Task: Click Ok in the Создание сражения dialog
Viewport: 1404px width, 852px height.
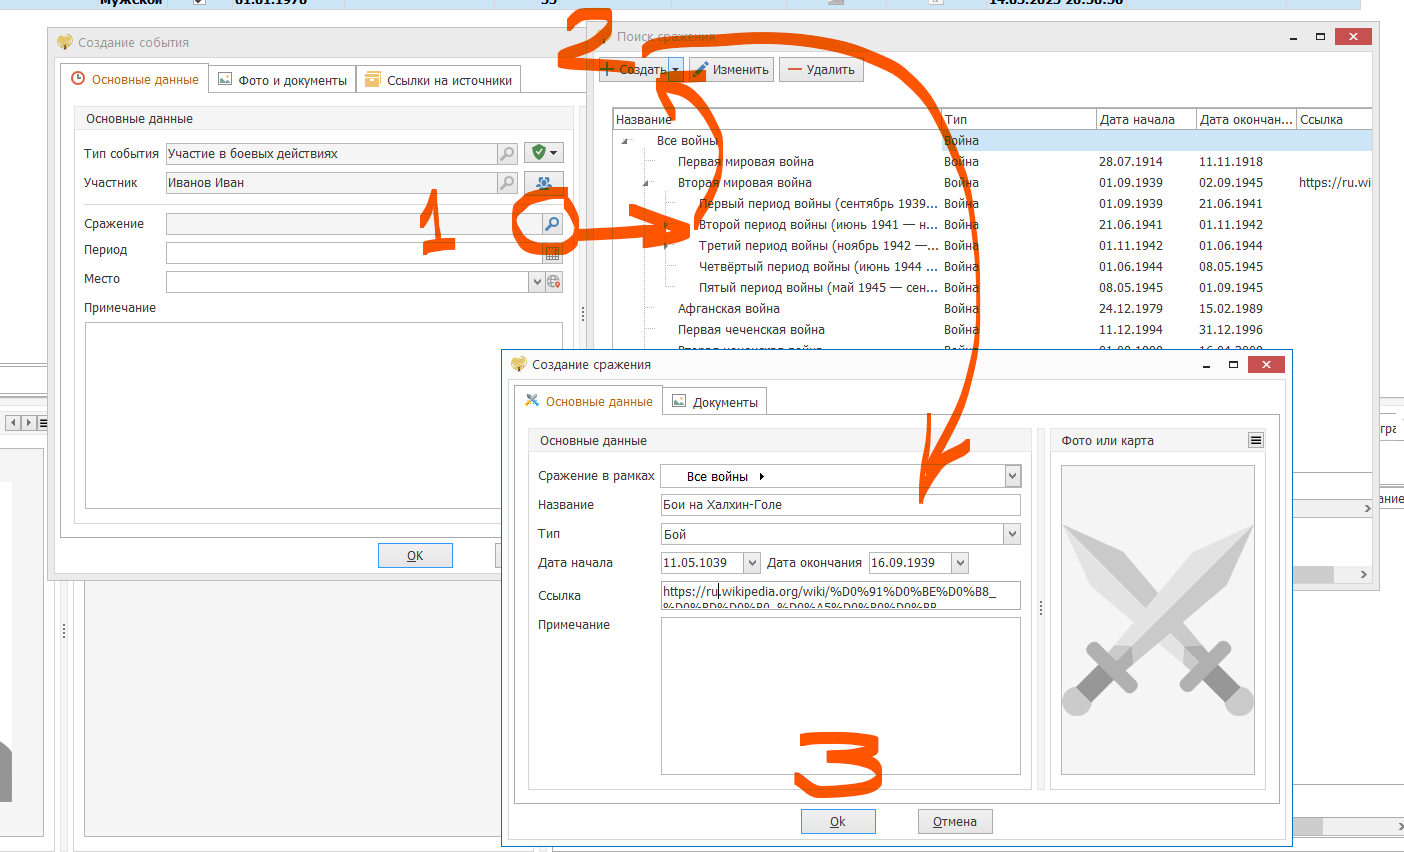Action: (837, 821)
